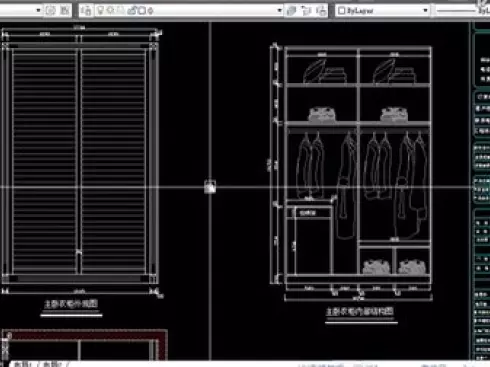Switch to the first layout tab
The height and width of the screenshot is (367, 490).
pyautogui.click(x=23, y=364)
